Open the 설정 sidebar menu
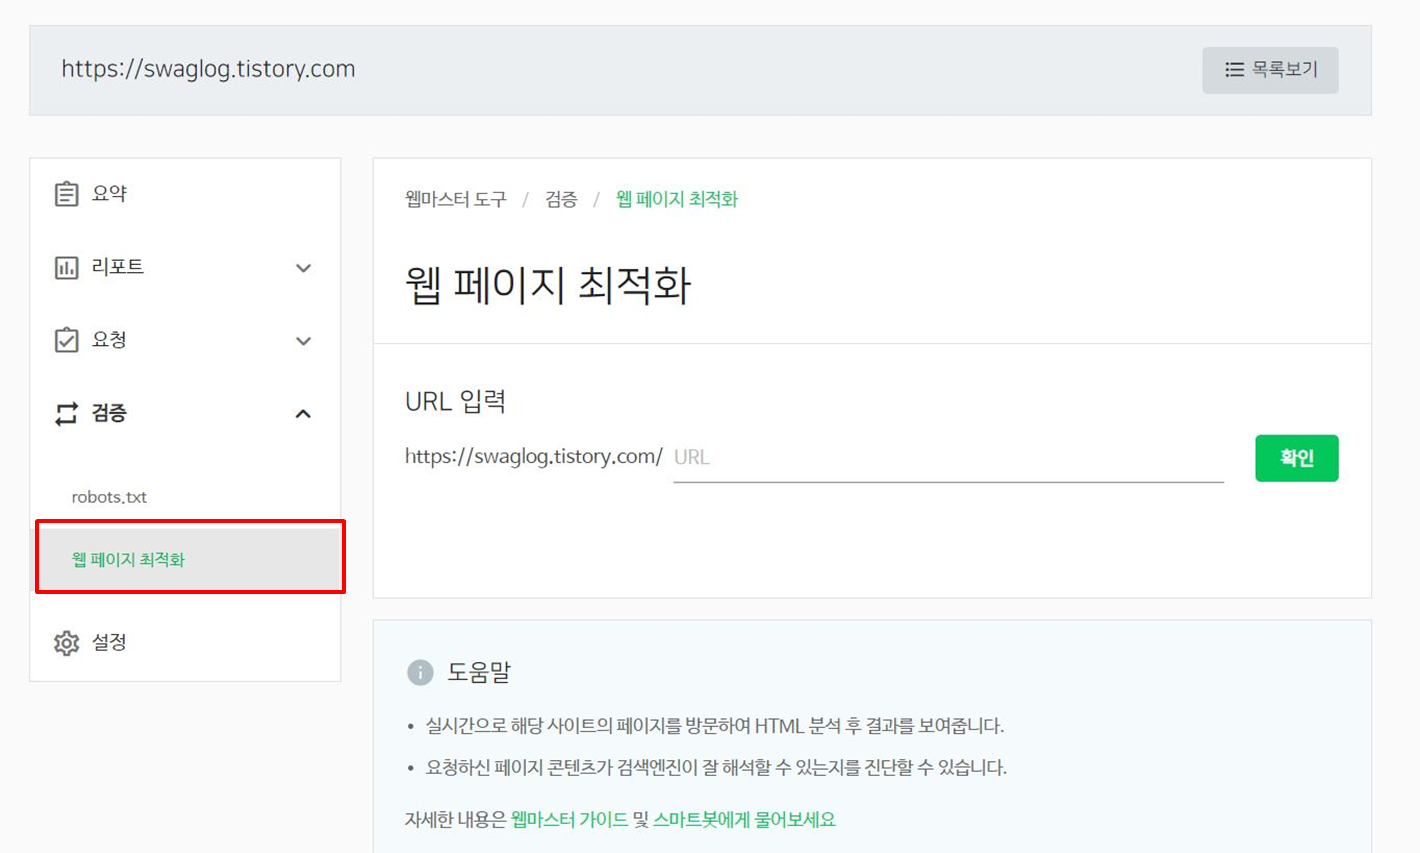Screen dimensions: 1420x853 [x=185, y=642]
